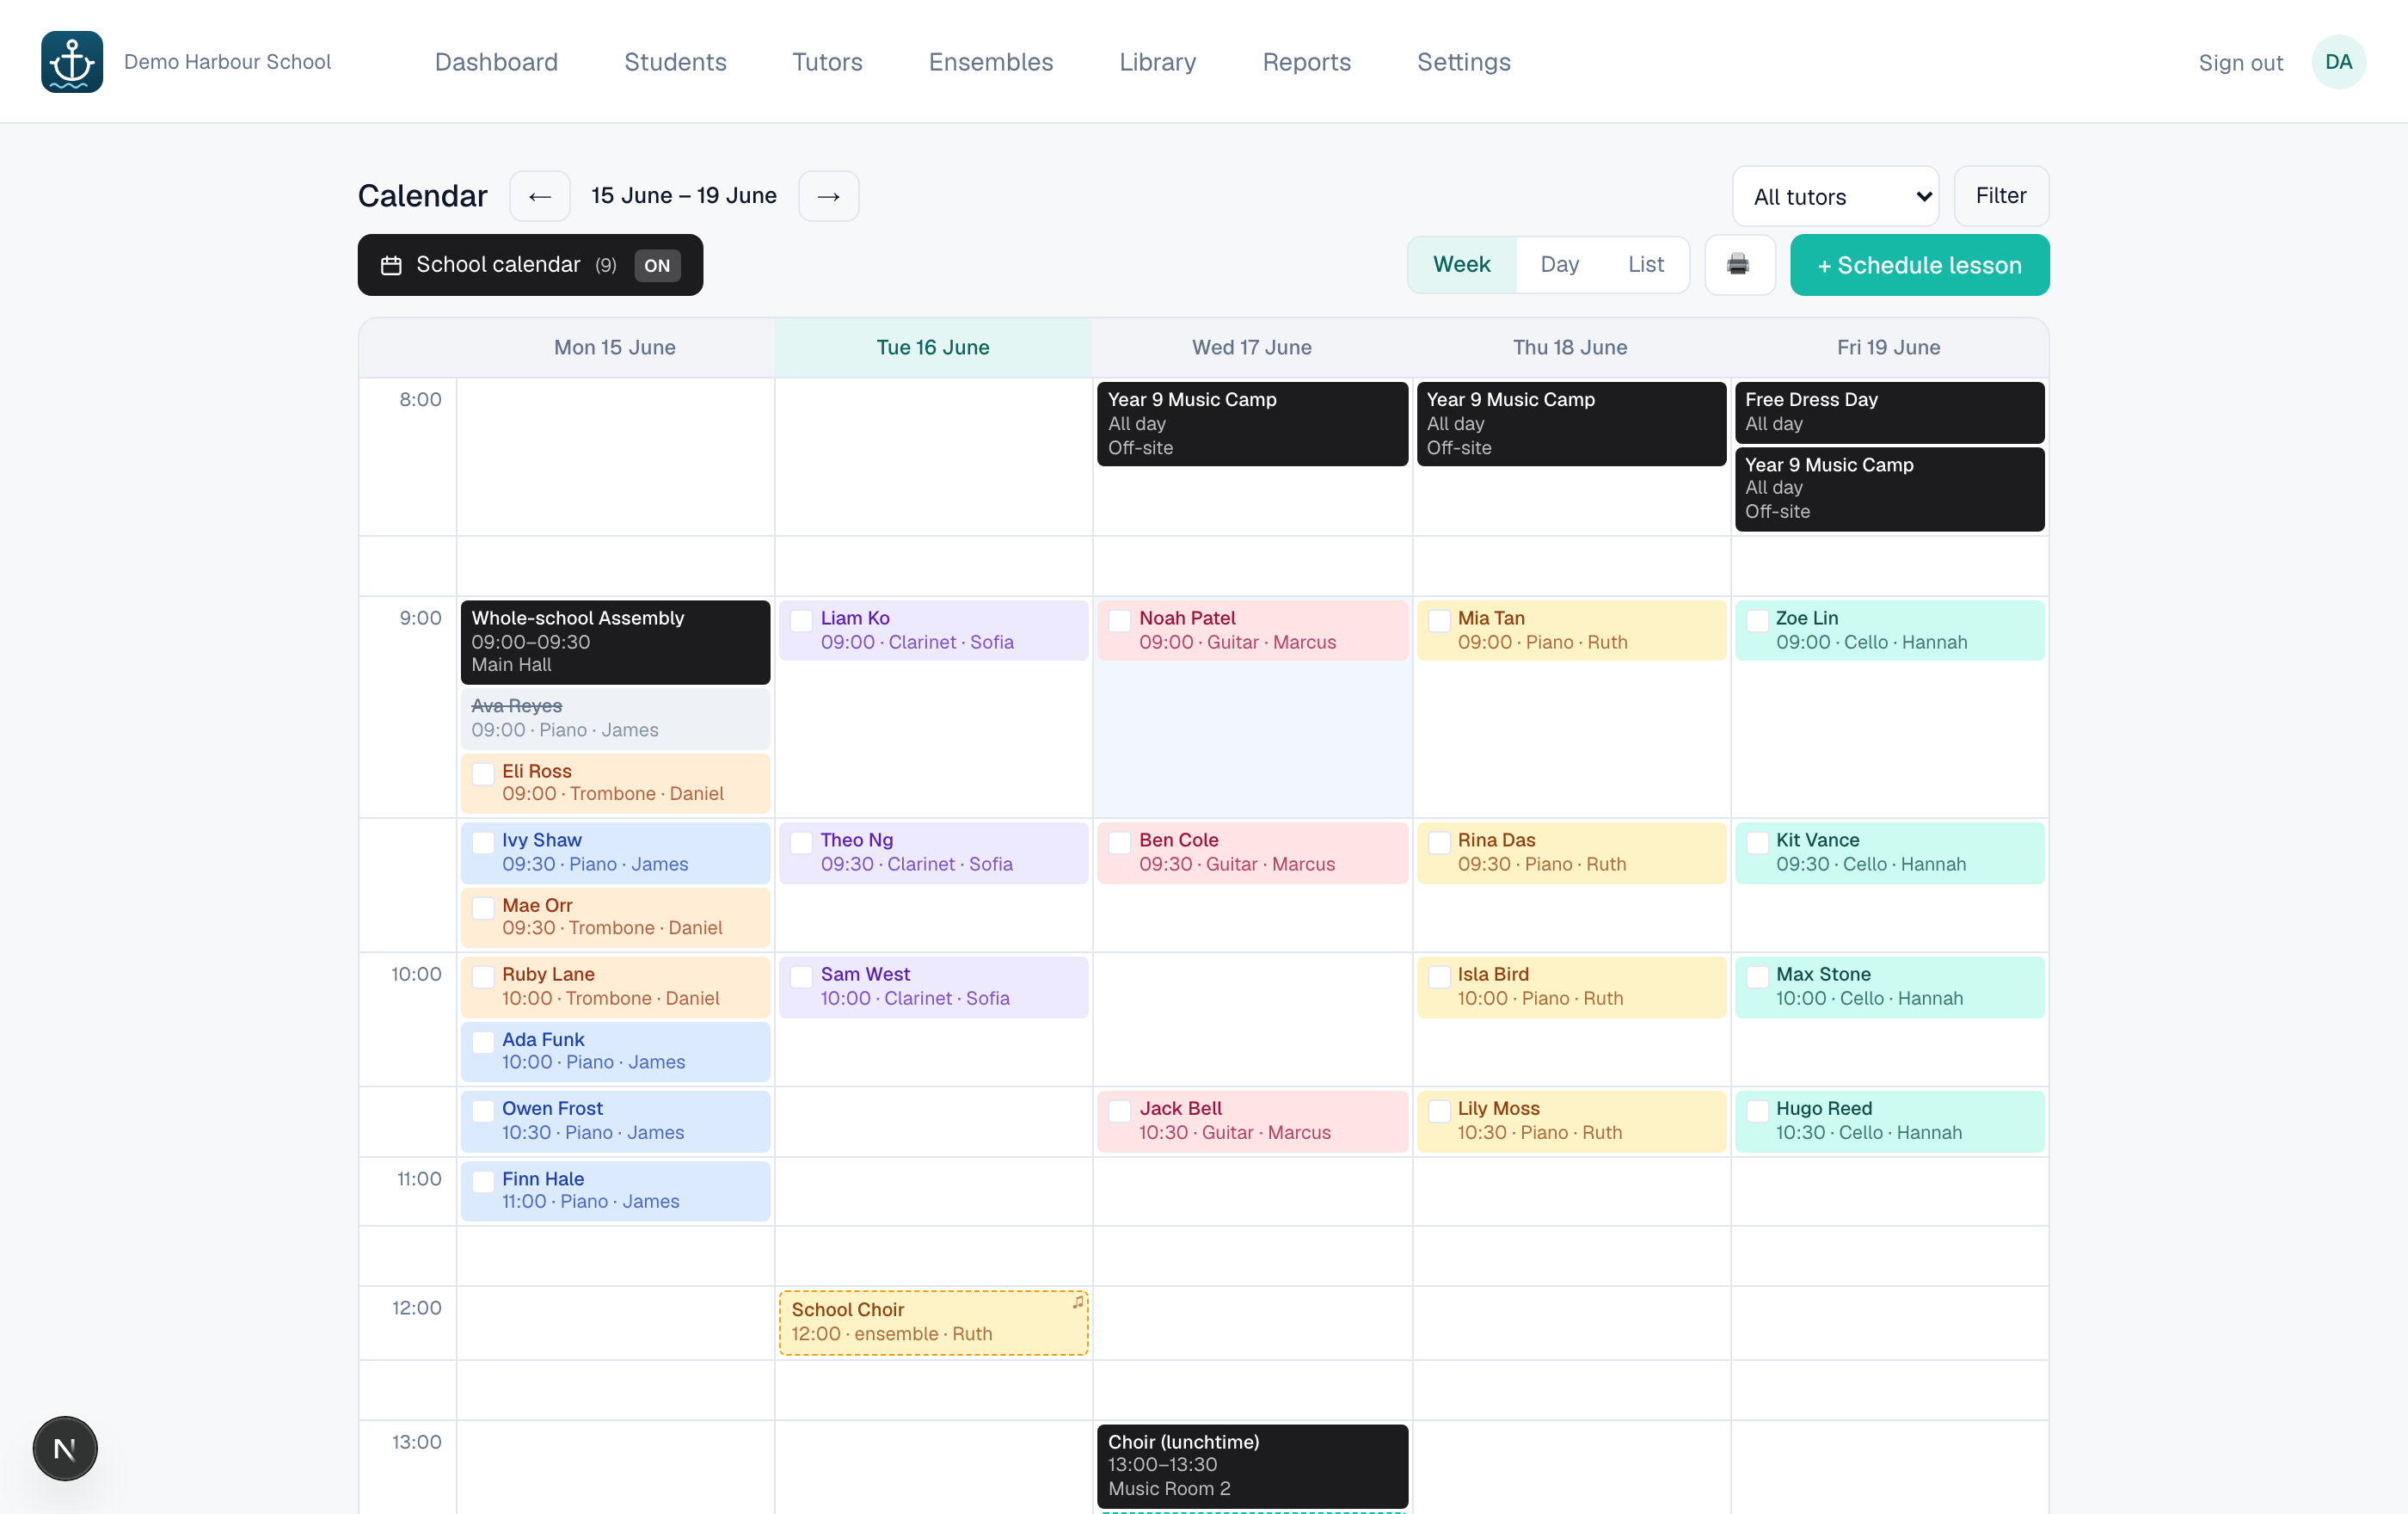Open the Settings nav item
This screenshot has width=2408, height=1514.
click(x=1463, y=62)
